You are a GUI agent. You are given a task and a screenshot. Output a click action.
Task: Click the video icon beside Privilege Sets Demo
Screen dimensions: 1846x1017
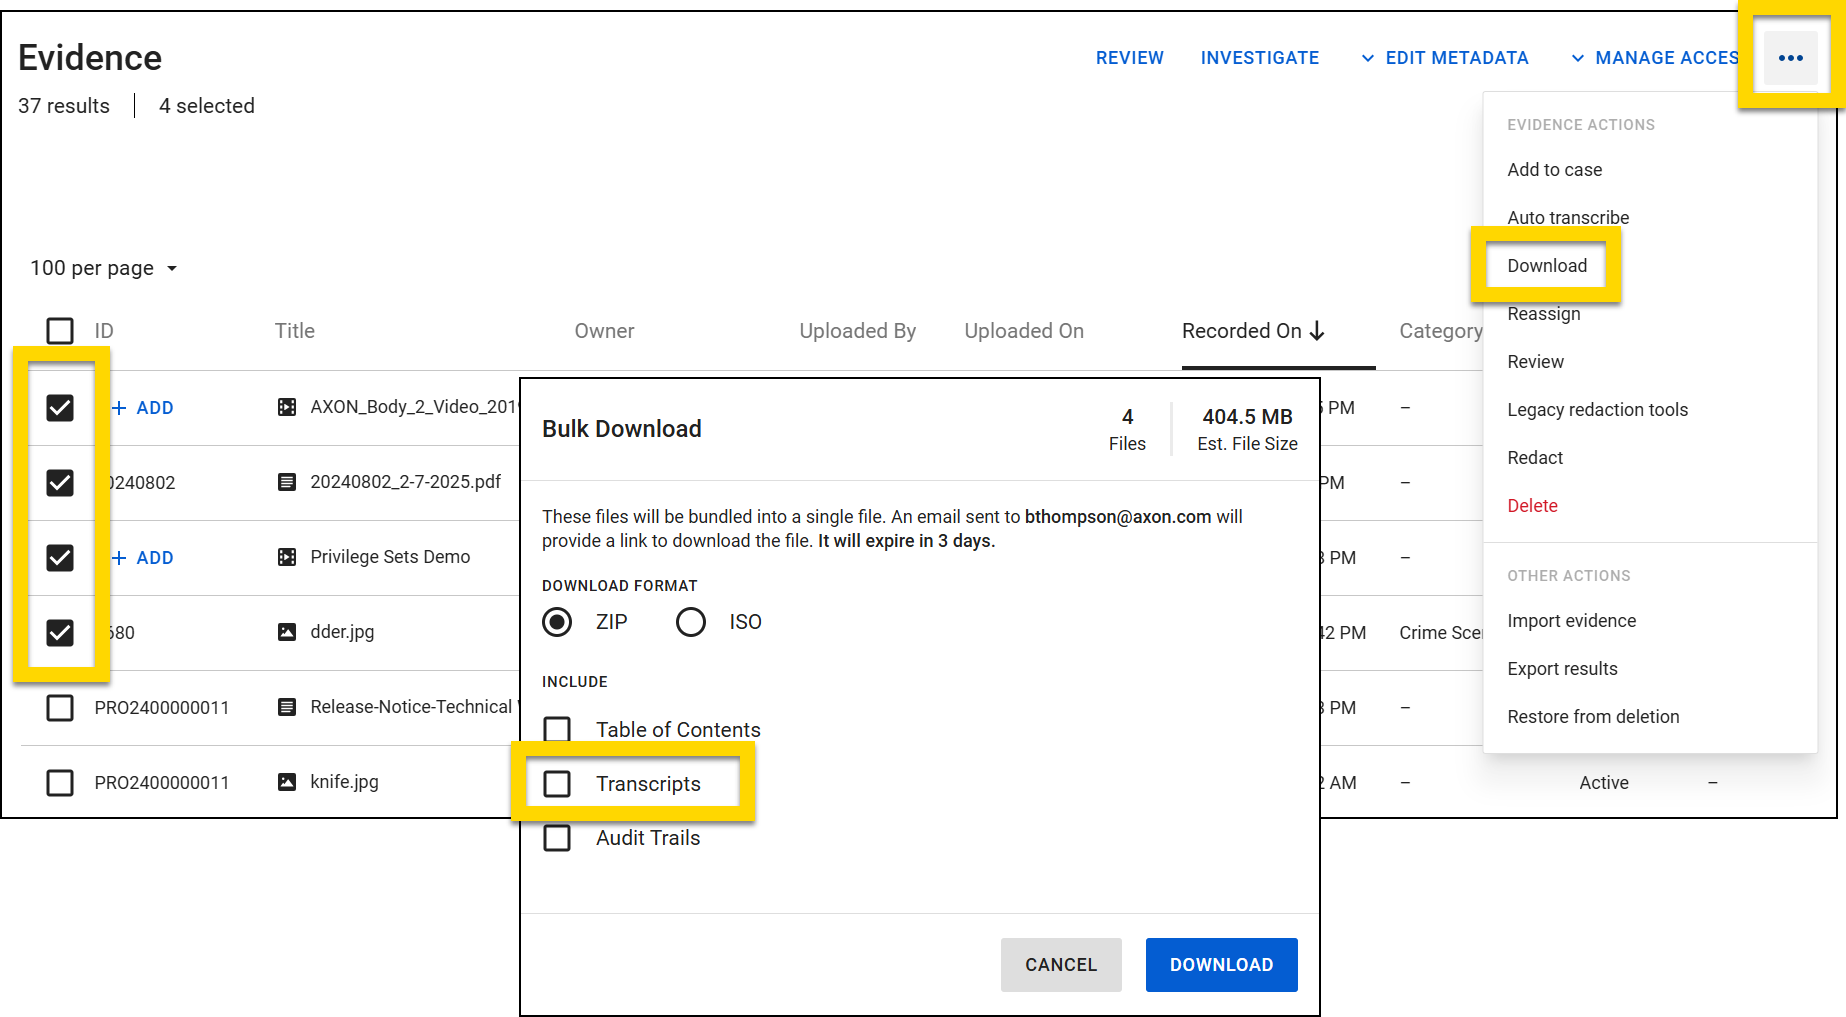pos(286,557)
